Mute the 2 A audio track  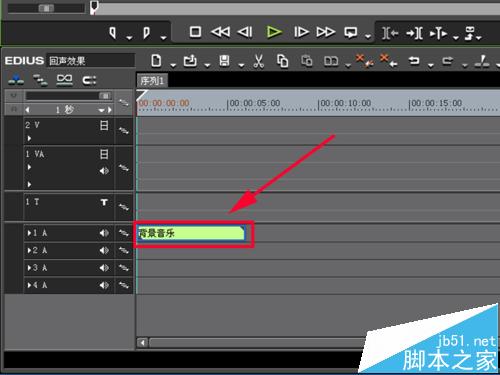(x=104, y=250)
